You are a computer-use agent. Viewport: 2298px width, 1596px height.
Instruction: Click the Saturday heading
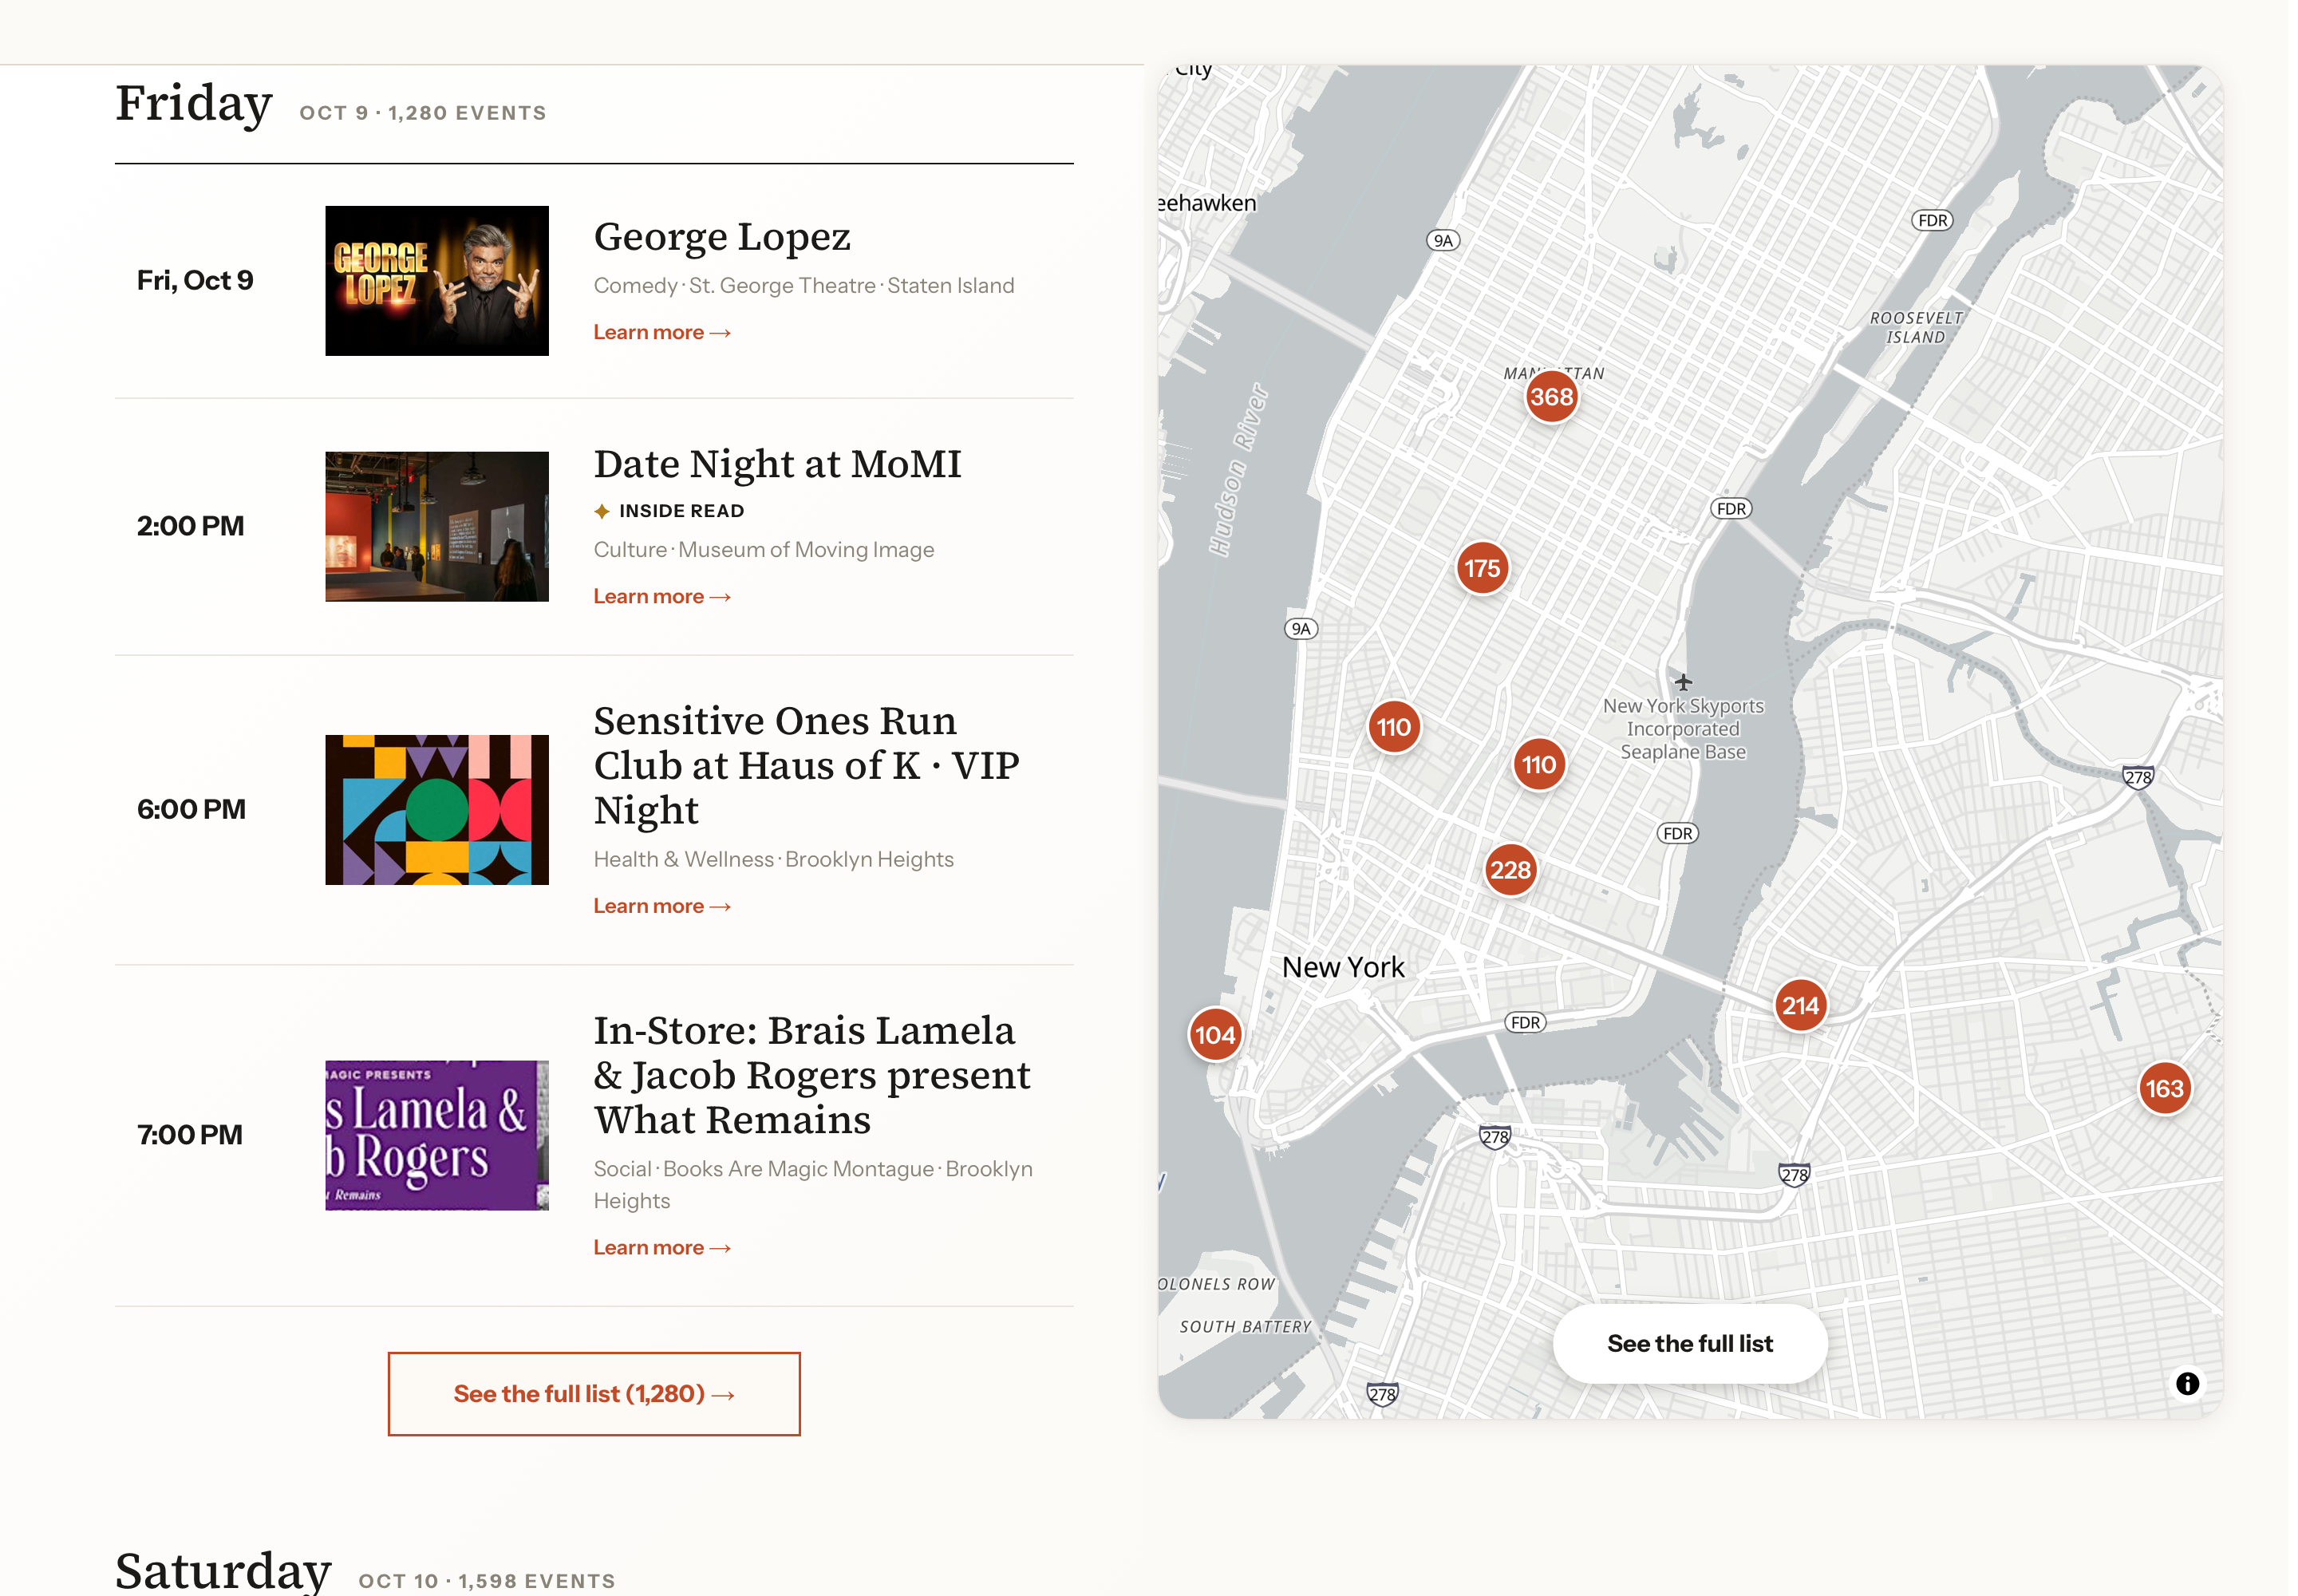click(222, 1571)
